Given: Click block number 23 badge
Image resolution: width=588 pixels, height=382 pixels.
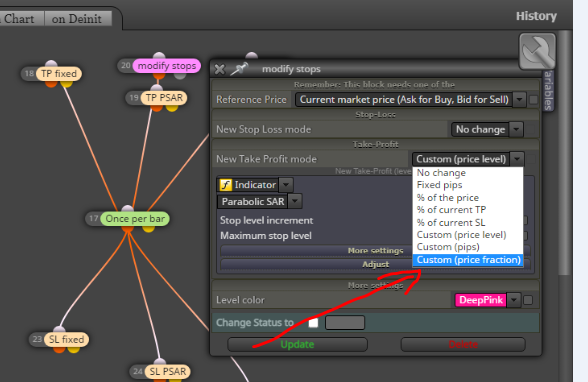Looking at the screenshot, I should (37, 339).
